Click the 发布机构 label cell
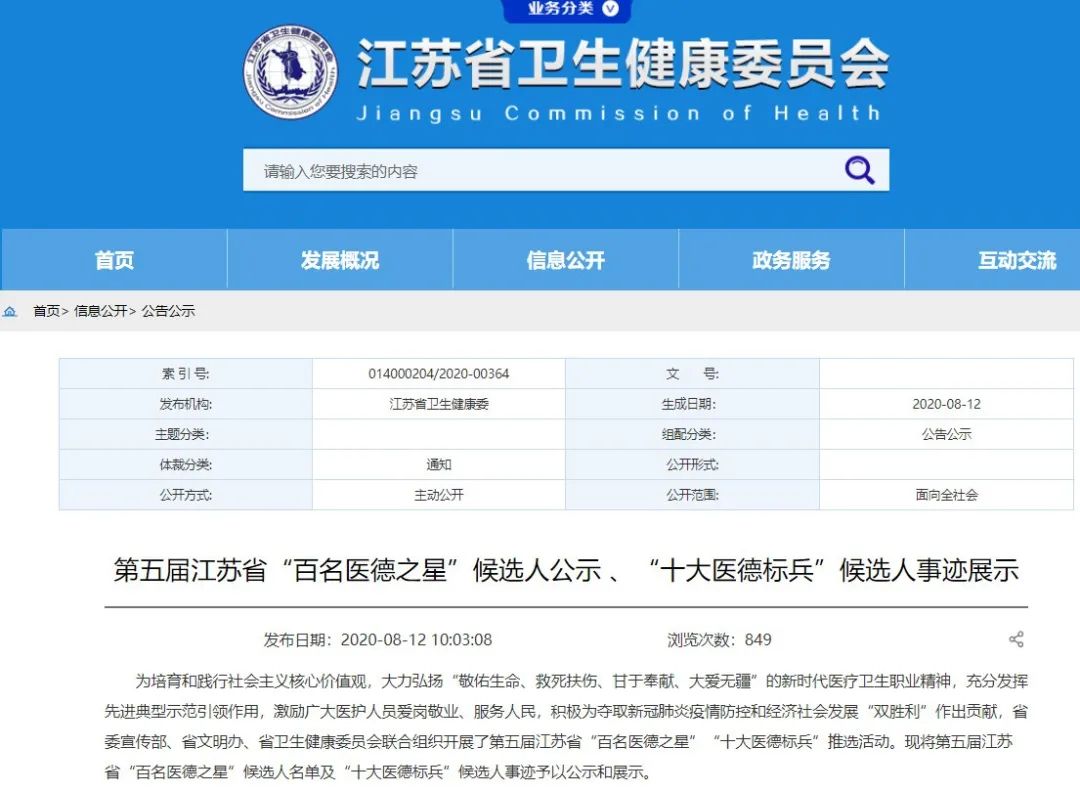This screenshot has height=792, width=1080. [185, 404]
